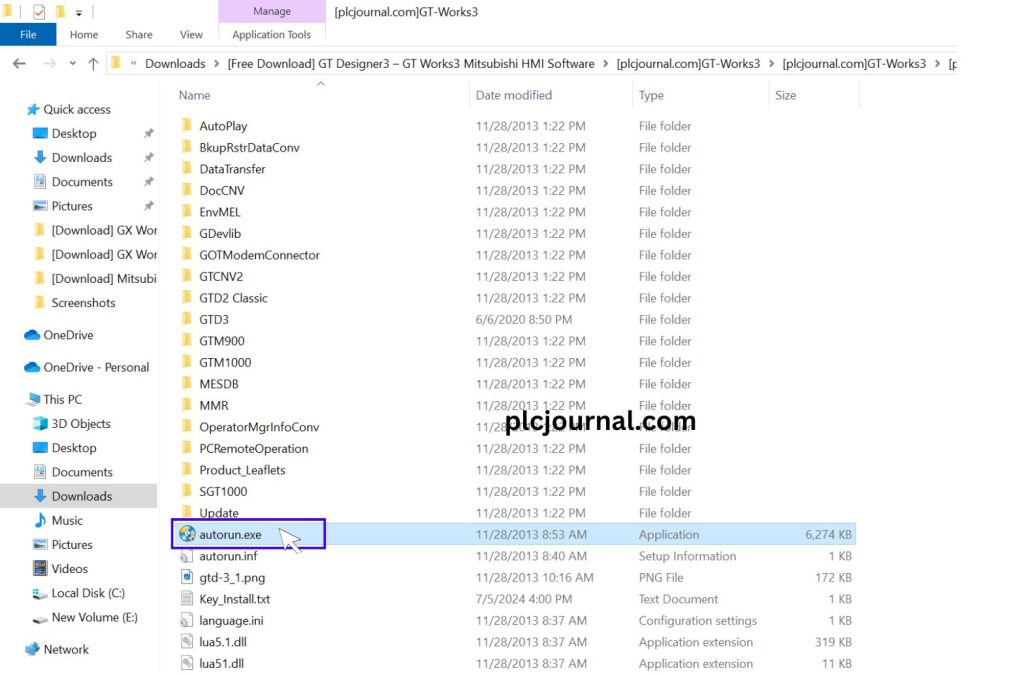Image resolution: width=1024 pixels, height=675 pixels.
Task: Select the GOTModemConnector folder
Action: [x=259, y=255]
